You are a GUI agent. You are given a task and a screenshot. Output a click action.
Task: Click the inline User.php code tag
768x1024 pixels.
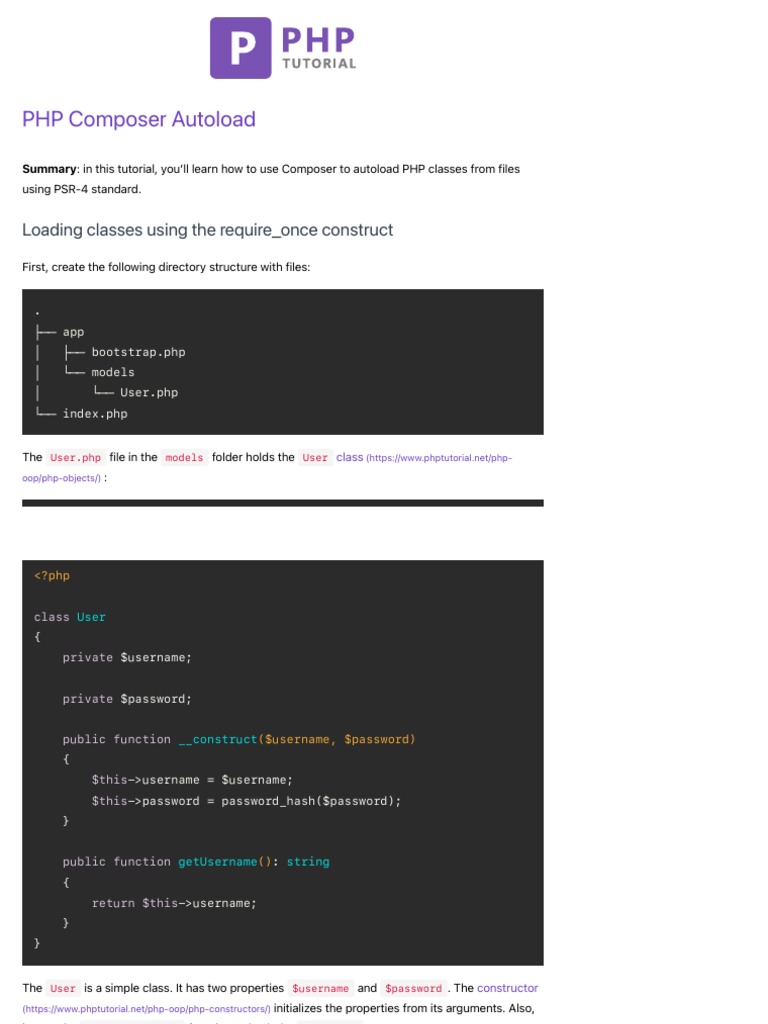[76, 458]
